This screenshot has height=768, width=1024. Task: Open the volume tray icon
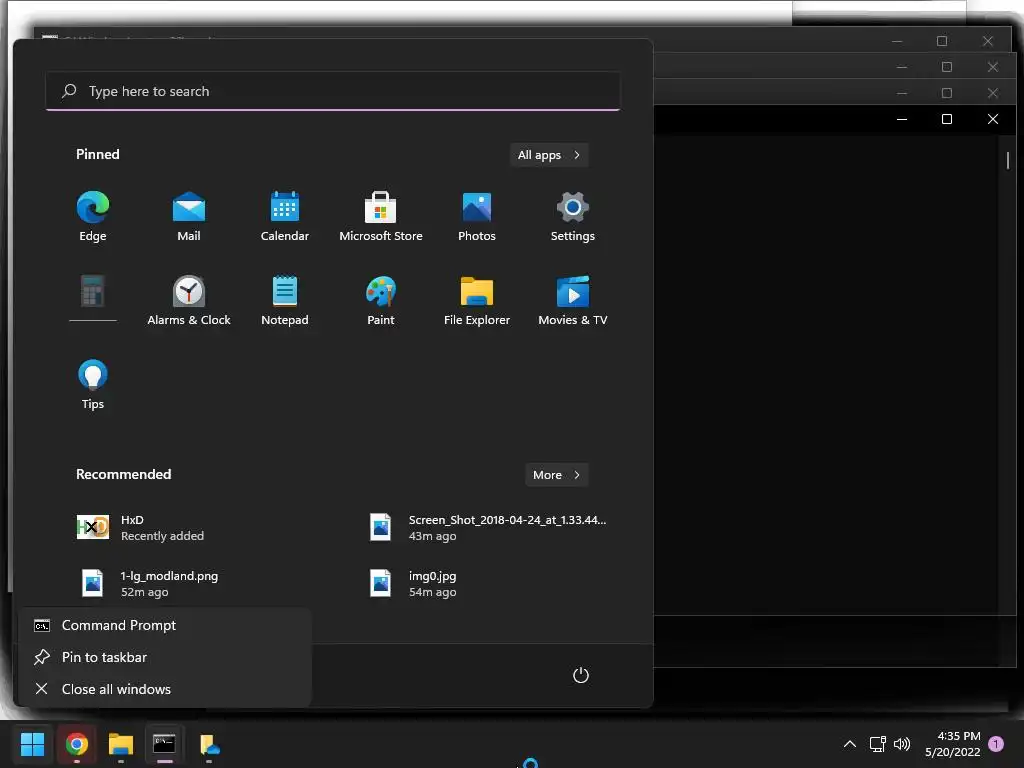point(902,744)
